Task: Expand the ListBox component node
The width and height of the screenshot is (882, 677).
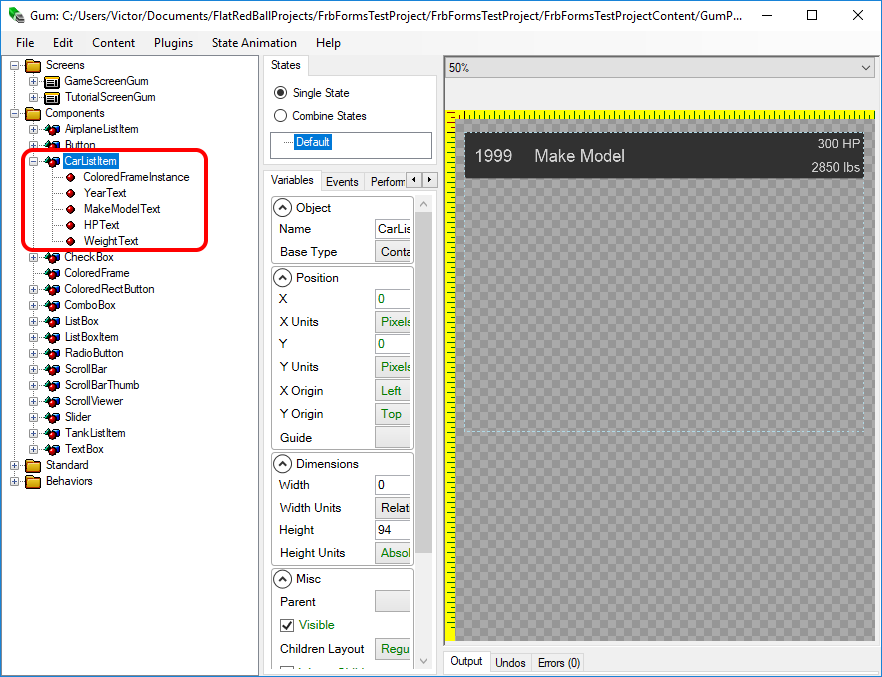Action: (33, 321)
